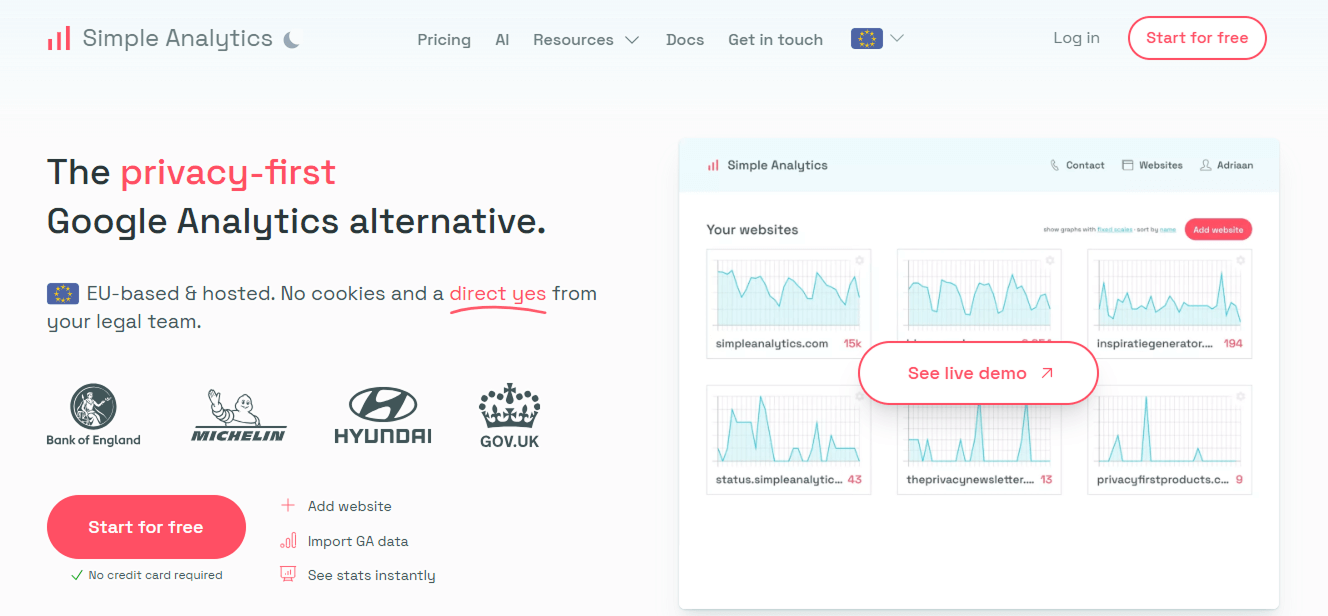The height and width of the screenshot is (616, 1328).
Task: Open the EU flag region dropdown
Action: click(877, 39)
